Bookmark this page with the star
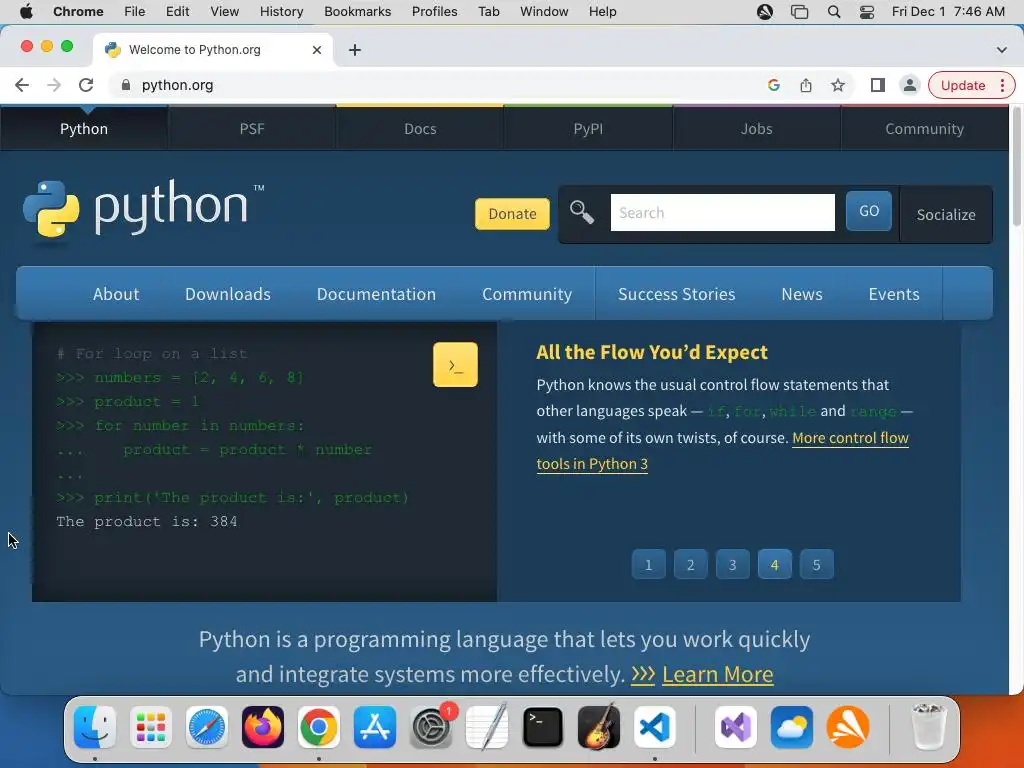 coord(838,85)
